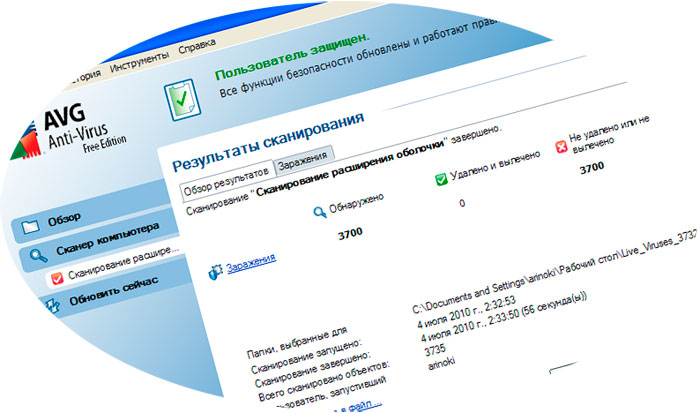Click the update icon beside Обновить сейчас
Image resolution: width=700 pixels, height=413 pixels.
click(54, 306)
